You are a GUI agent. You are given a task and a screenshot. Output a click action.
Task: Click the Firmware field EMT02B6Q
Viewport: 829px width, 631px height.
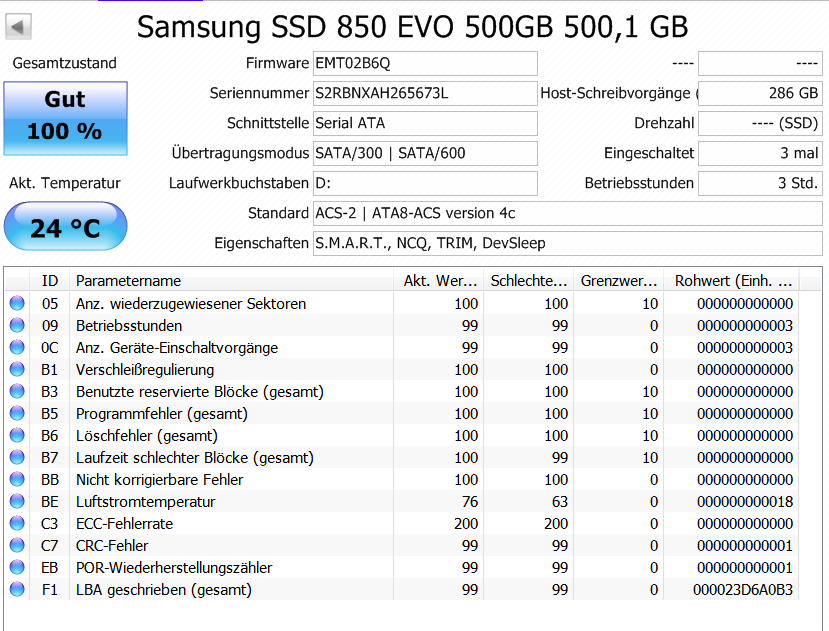coord(425,63)
